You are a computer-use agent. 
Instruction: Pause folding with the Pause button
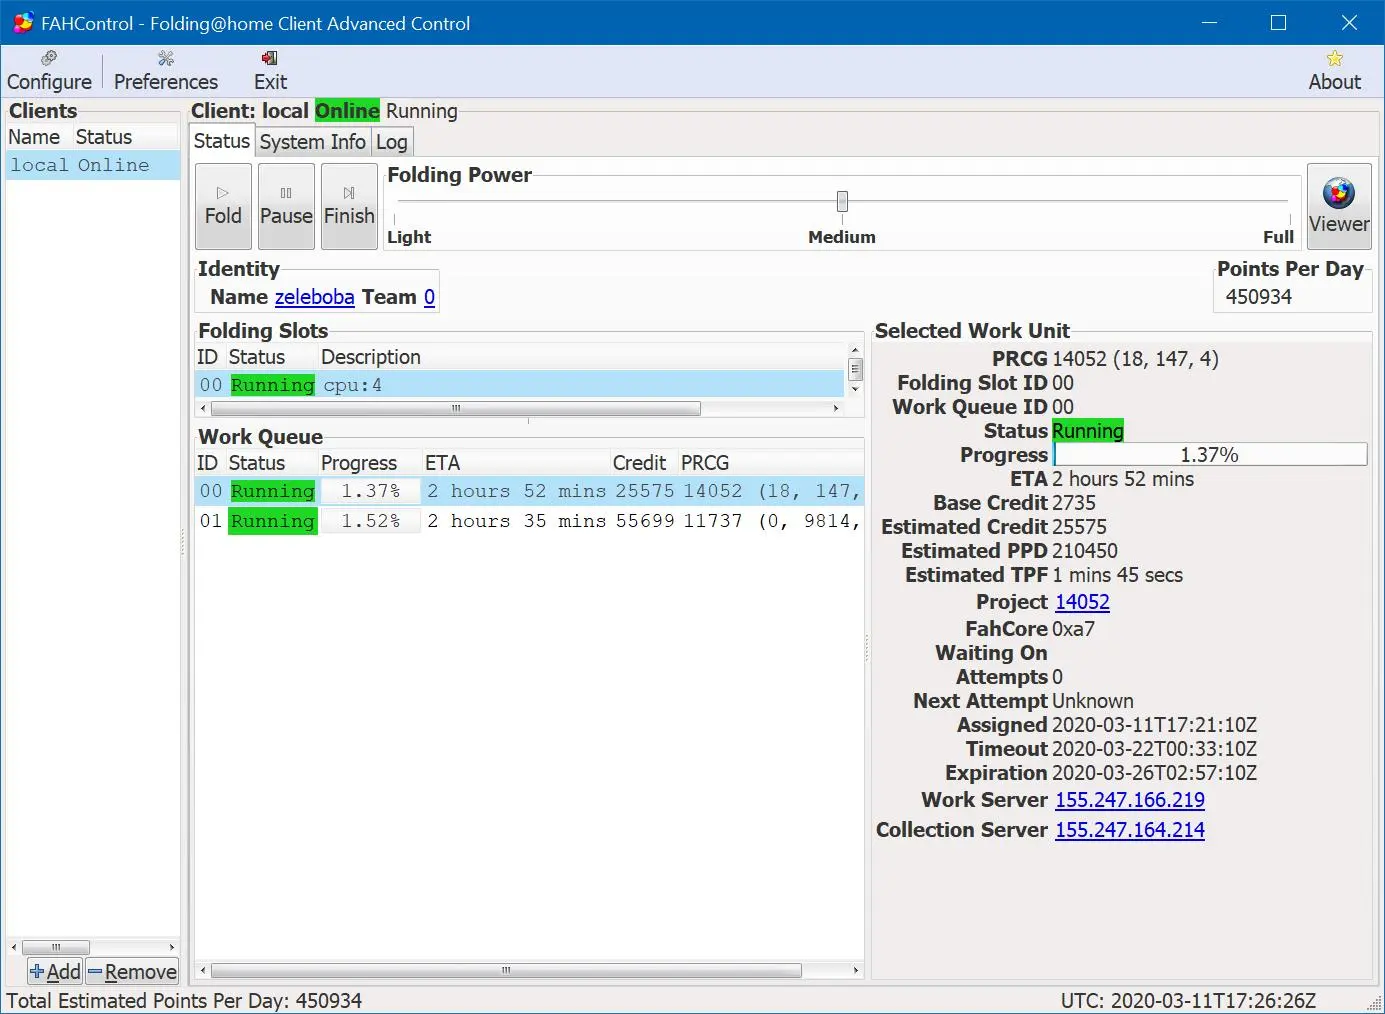click(286, 206)
